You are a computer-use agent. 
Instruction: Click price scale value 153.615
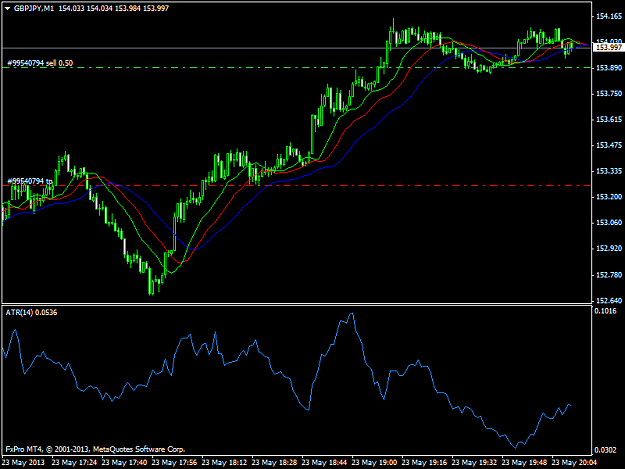pyautogui.click(x=609, y=120)
